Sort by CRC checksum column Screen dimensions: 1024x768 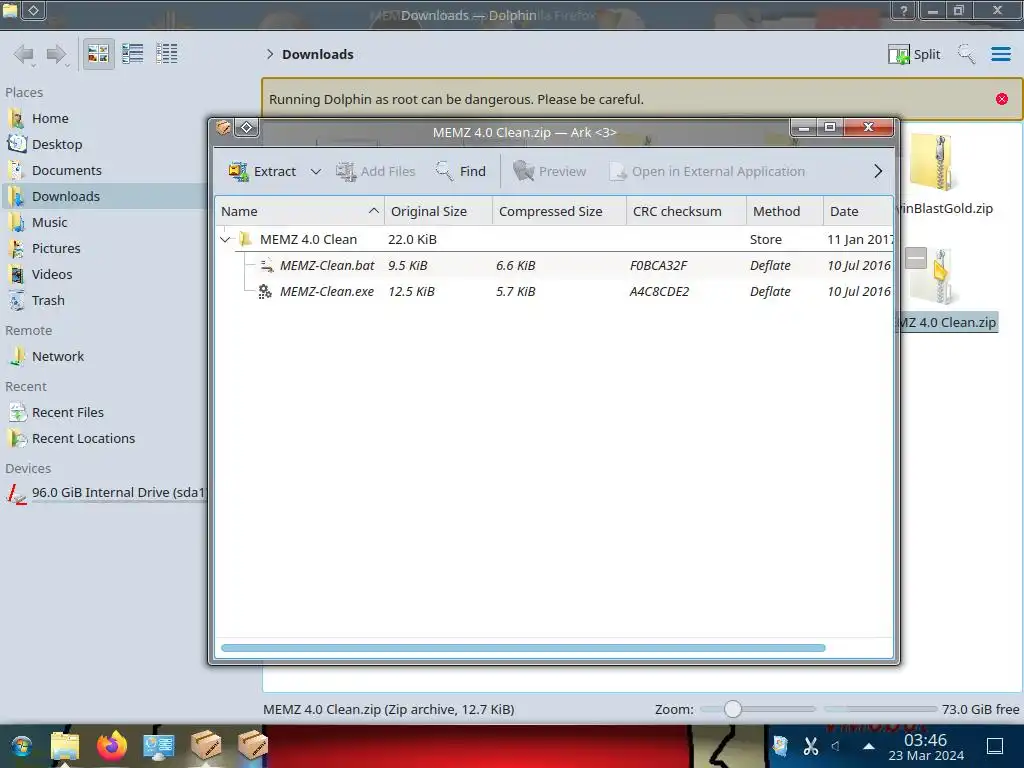686,211
